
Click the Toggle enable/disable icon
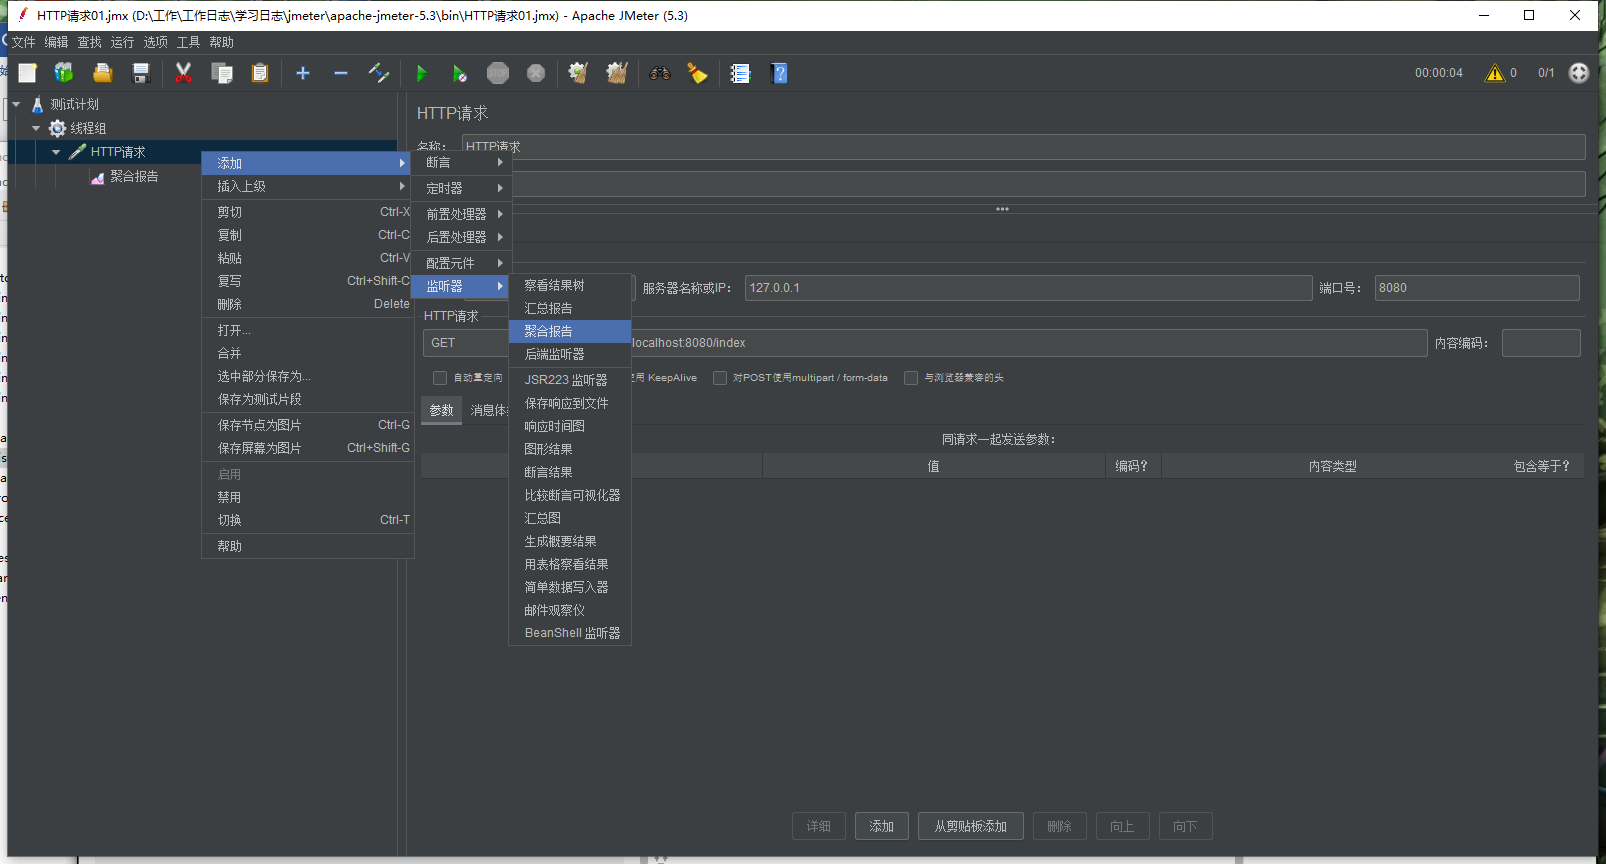coord(379,73)
